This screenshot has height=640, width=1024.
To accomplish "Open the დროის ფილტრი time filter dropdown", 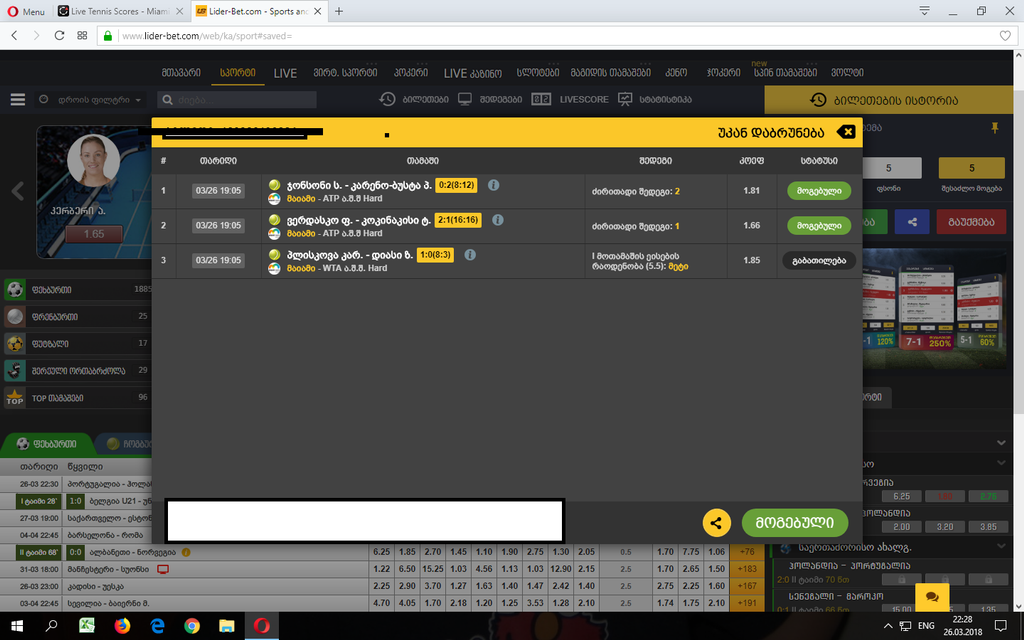I will (x=90, y=100).
